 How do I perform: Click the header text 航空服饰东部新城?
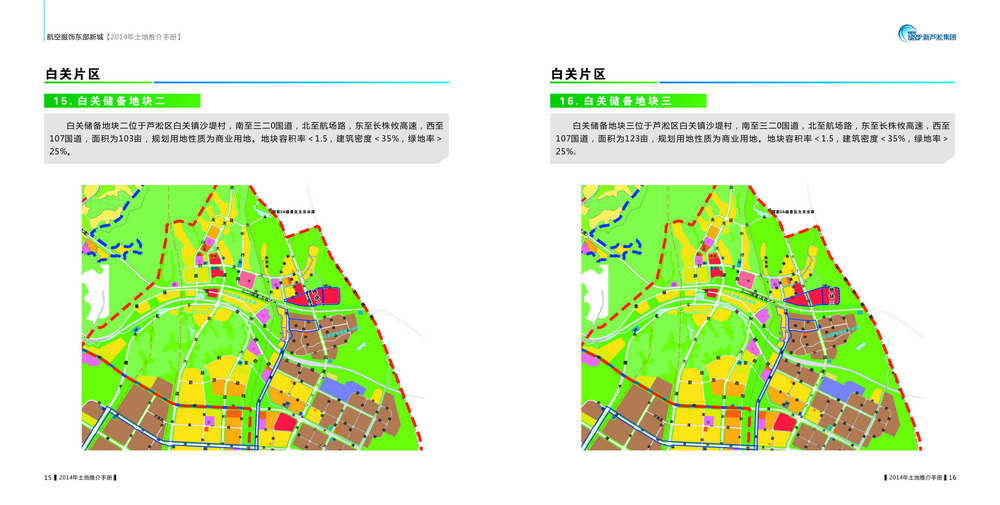(75, 37)
